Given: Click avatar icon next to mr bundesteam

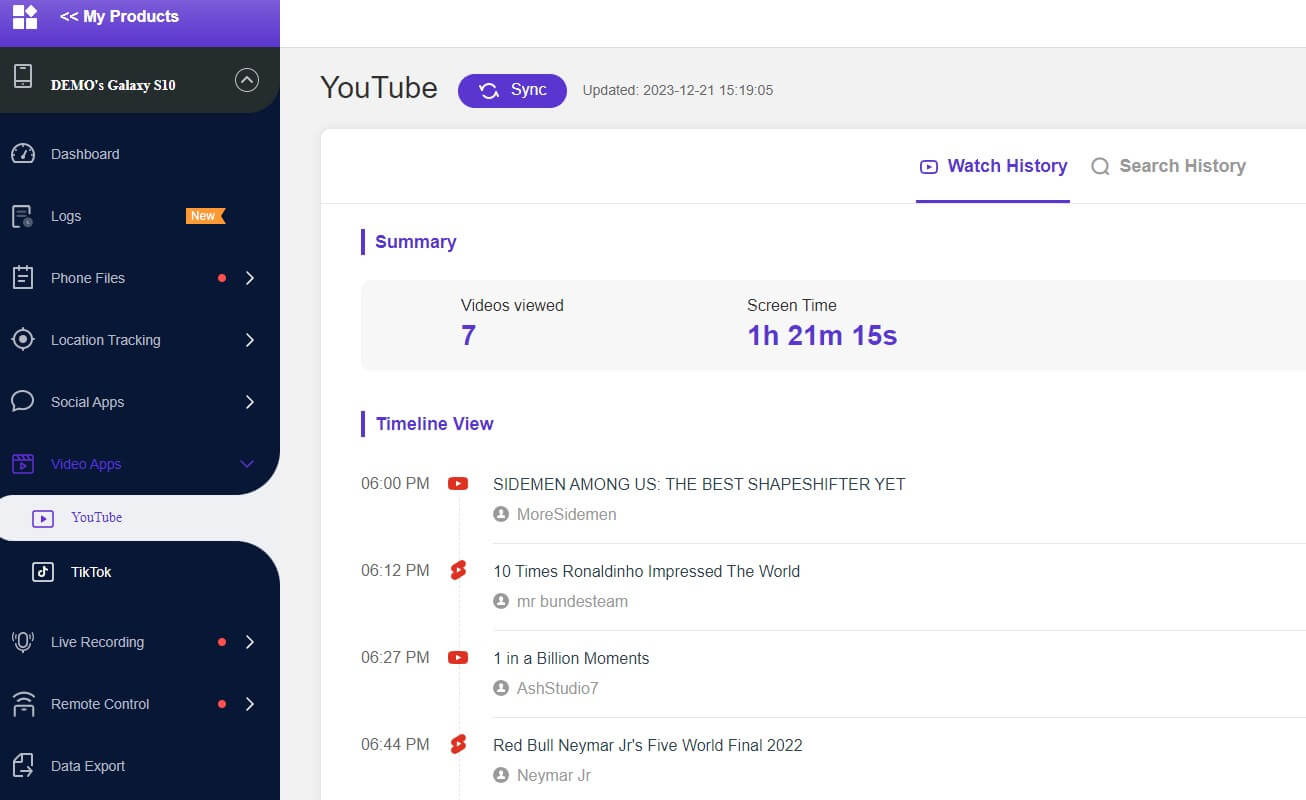Looking at the screenshot, I should click(x=501, y=601).
